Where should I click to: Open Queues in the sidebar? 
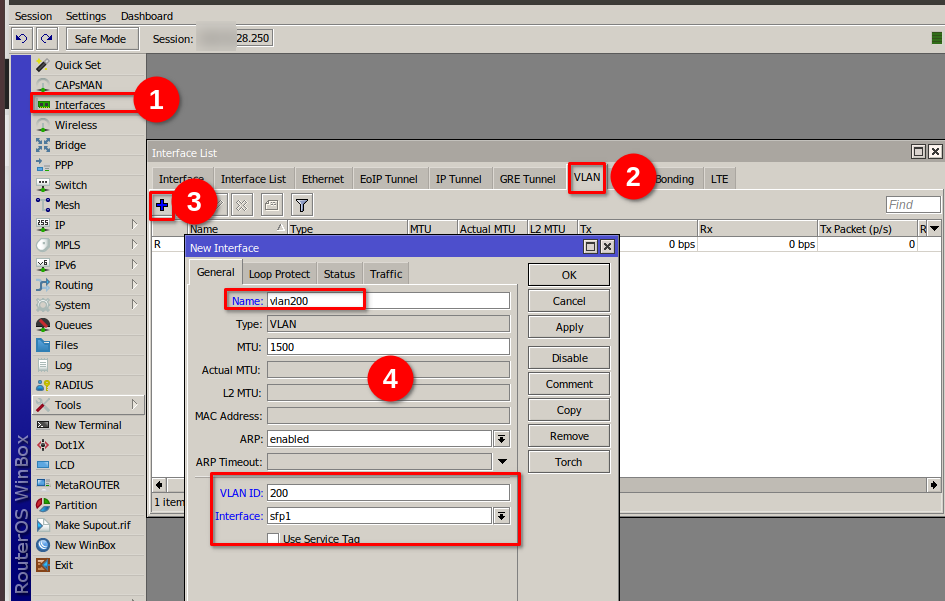pyautogui.click(x=73, y=325)
